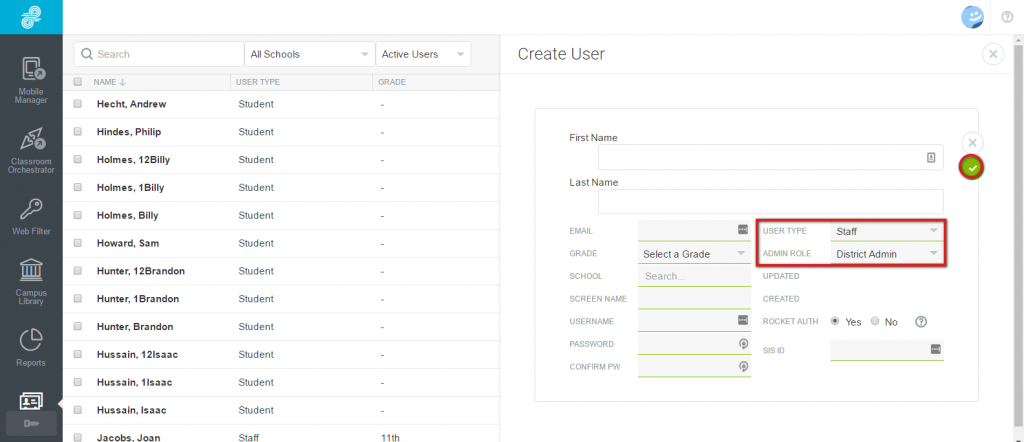Click the USER TYPE column header
Viewport: 1024px width, 442px height.
(257, 82)
